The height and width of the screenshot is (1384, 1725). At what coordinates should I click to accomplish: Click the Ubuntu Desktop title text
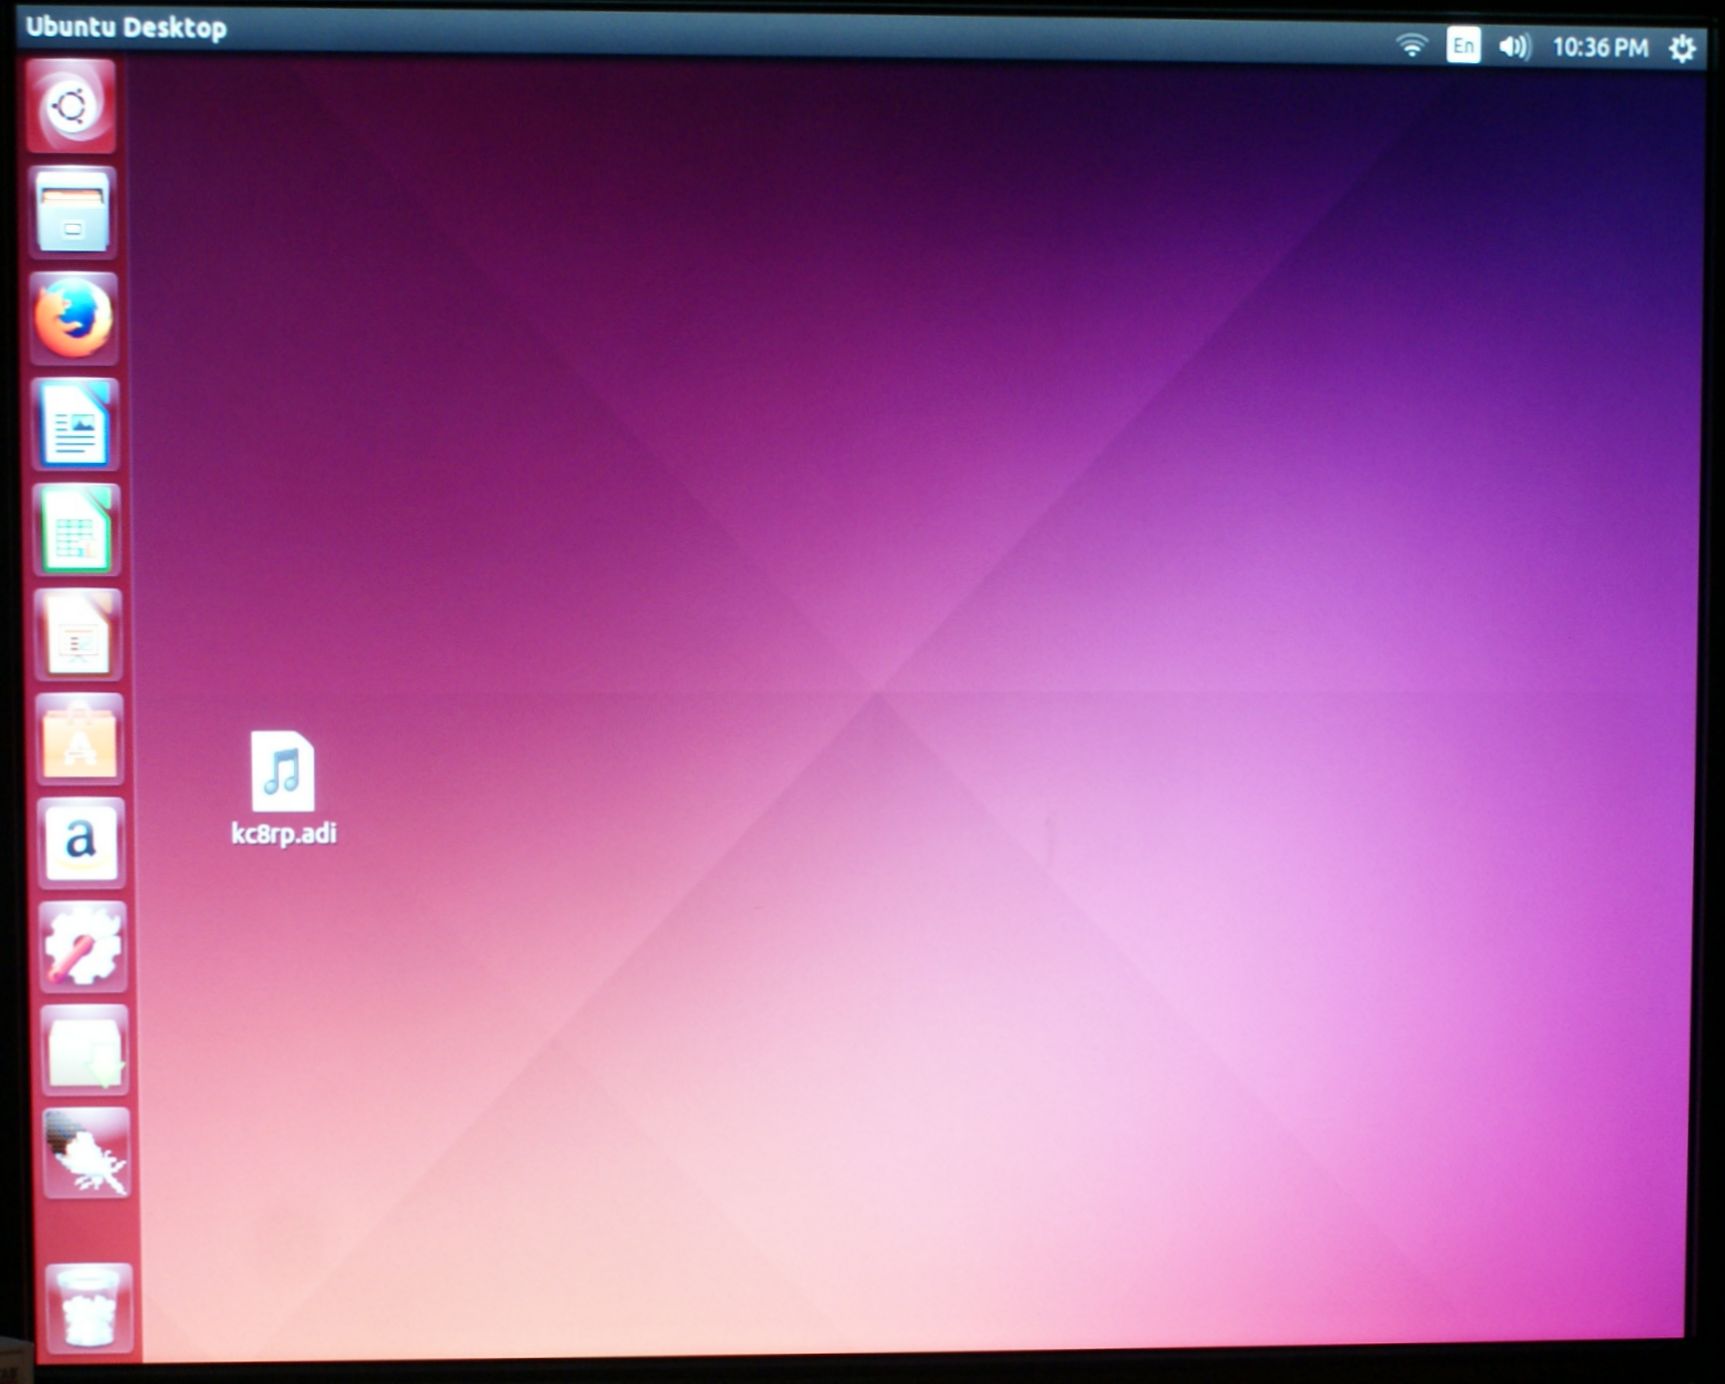(126, 27)
